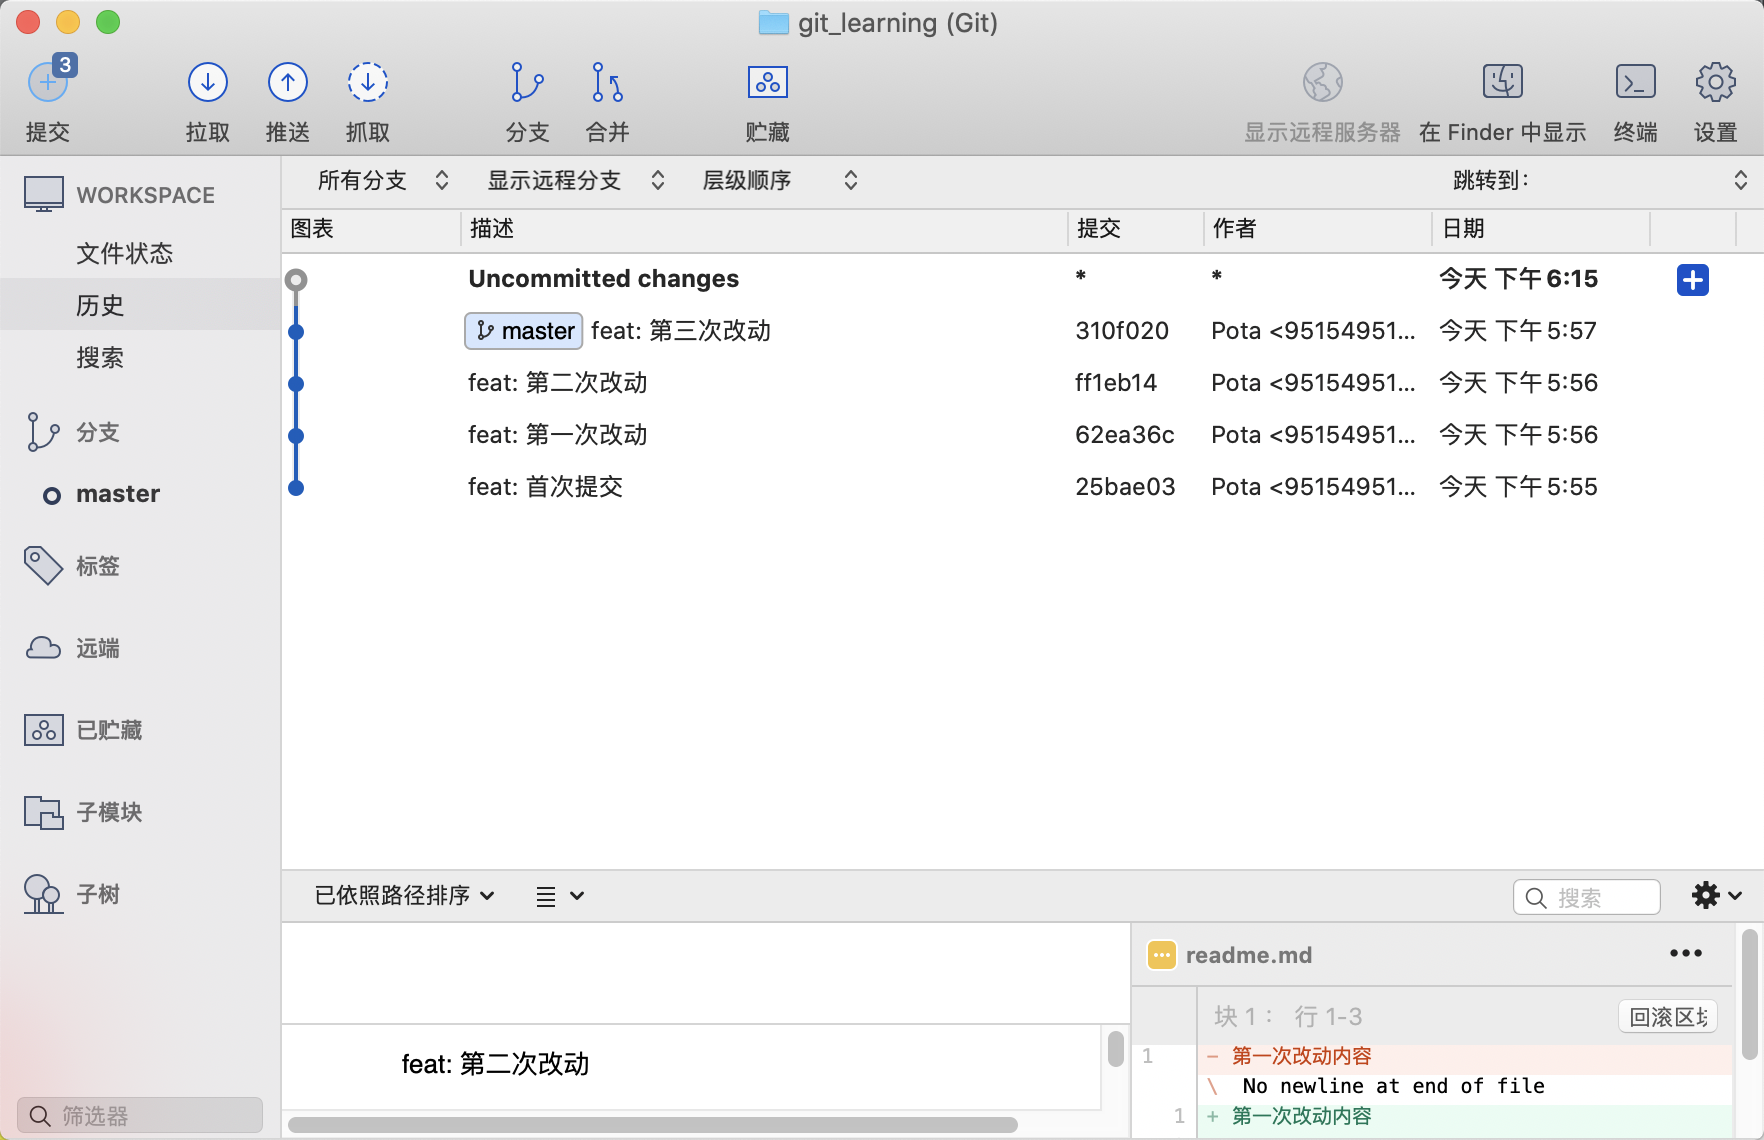This screenshot has width=1764, height=1140.
Task: Select Search (搜索) in sidebar
Action: (x=140, y=357)
